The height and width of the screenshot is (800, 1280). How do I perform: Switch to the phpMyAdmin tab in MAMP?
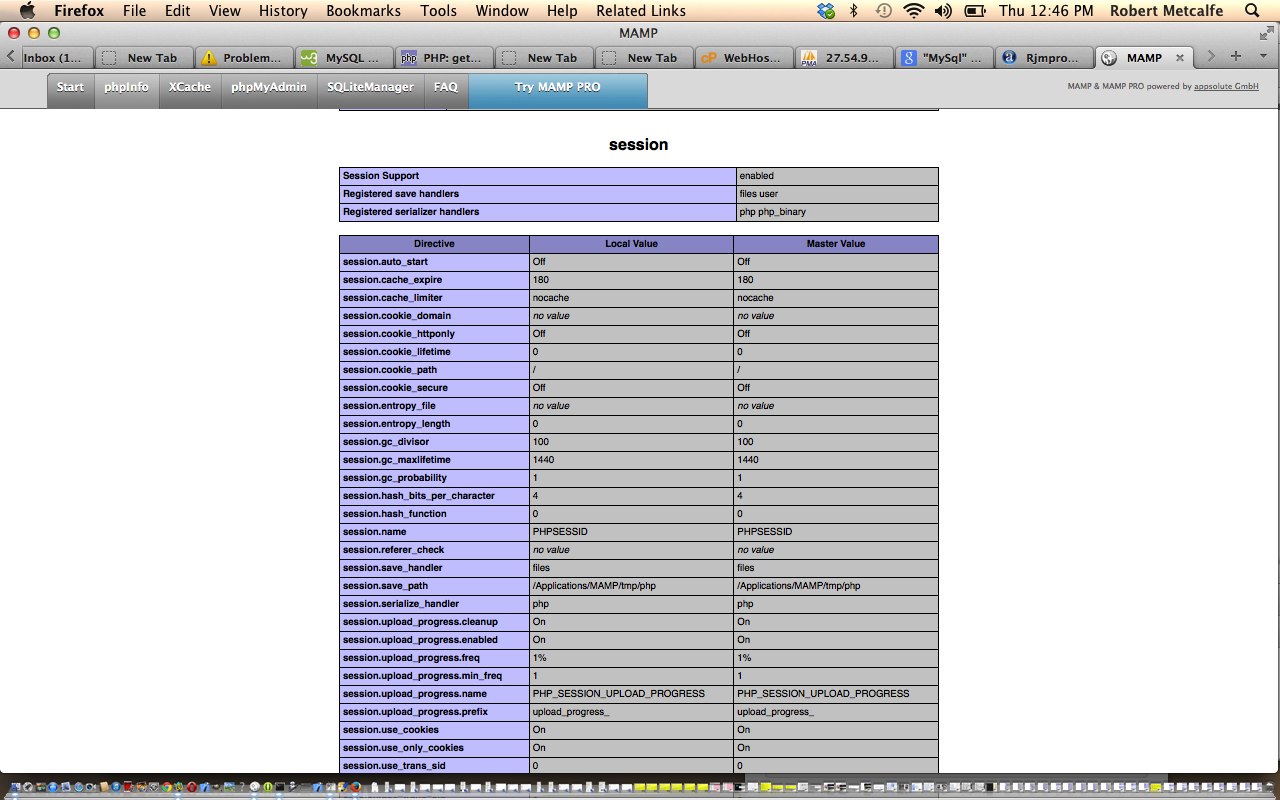(269, 87)
